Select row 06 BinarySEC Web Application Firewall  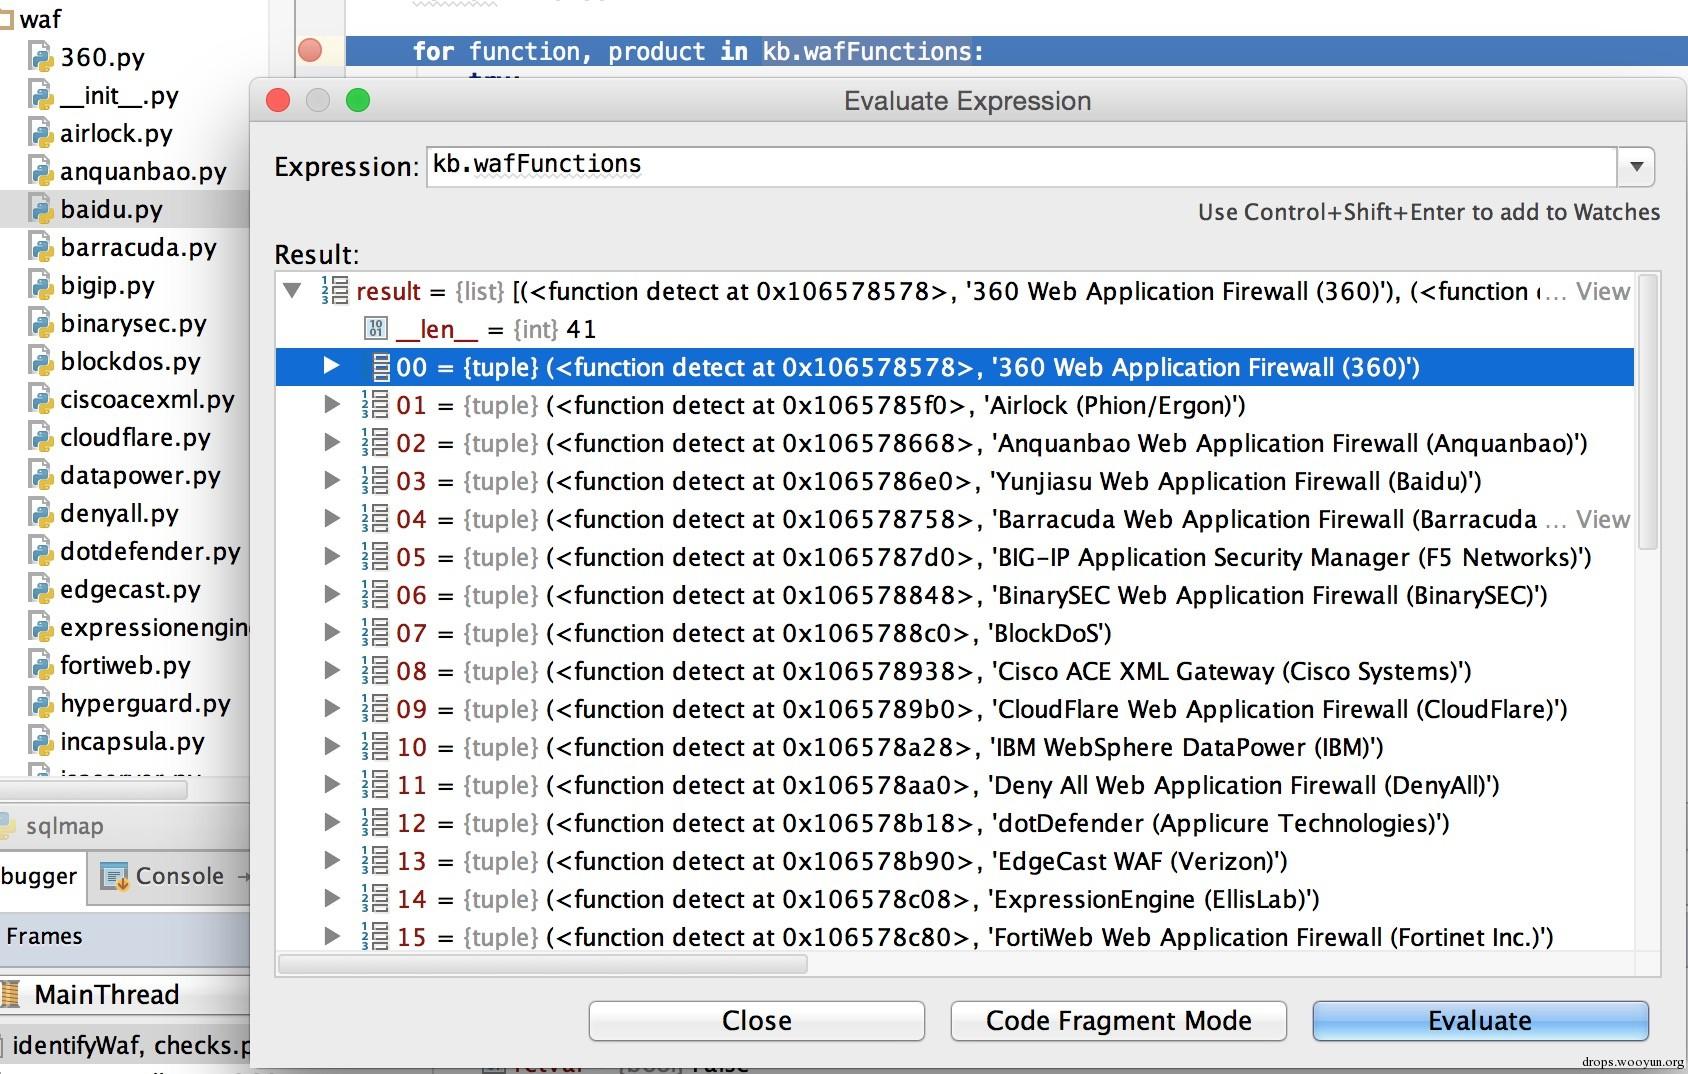(954, 595)
